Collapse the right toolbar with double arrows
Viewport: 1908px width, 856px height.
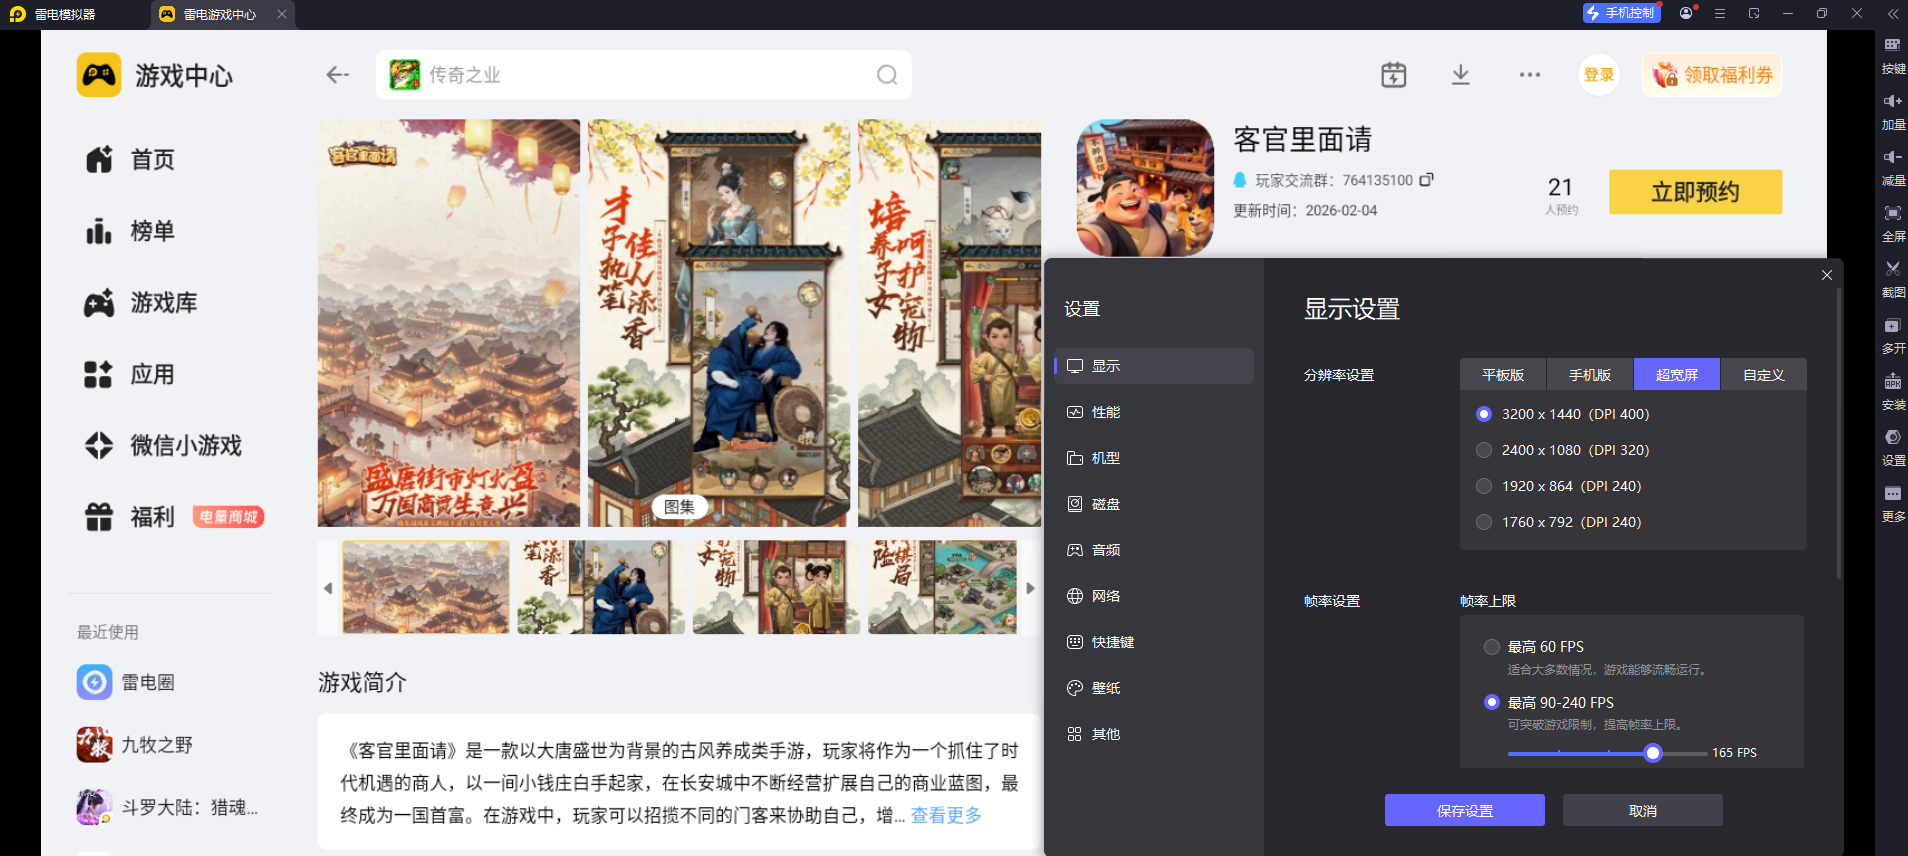[1893, 13]
